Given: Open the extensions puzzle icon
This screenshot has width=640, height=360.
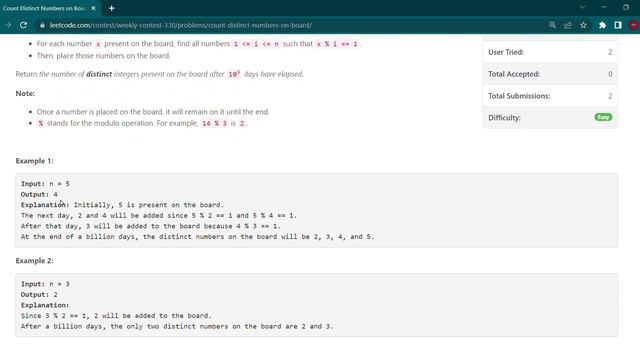Looking at the screenshot, I should pyautogui.click(x=602, y=25).
